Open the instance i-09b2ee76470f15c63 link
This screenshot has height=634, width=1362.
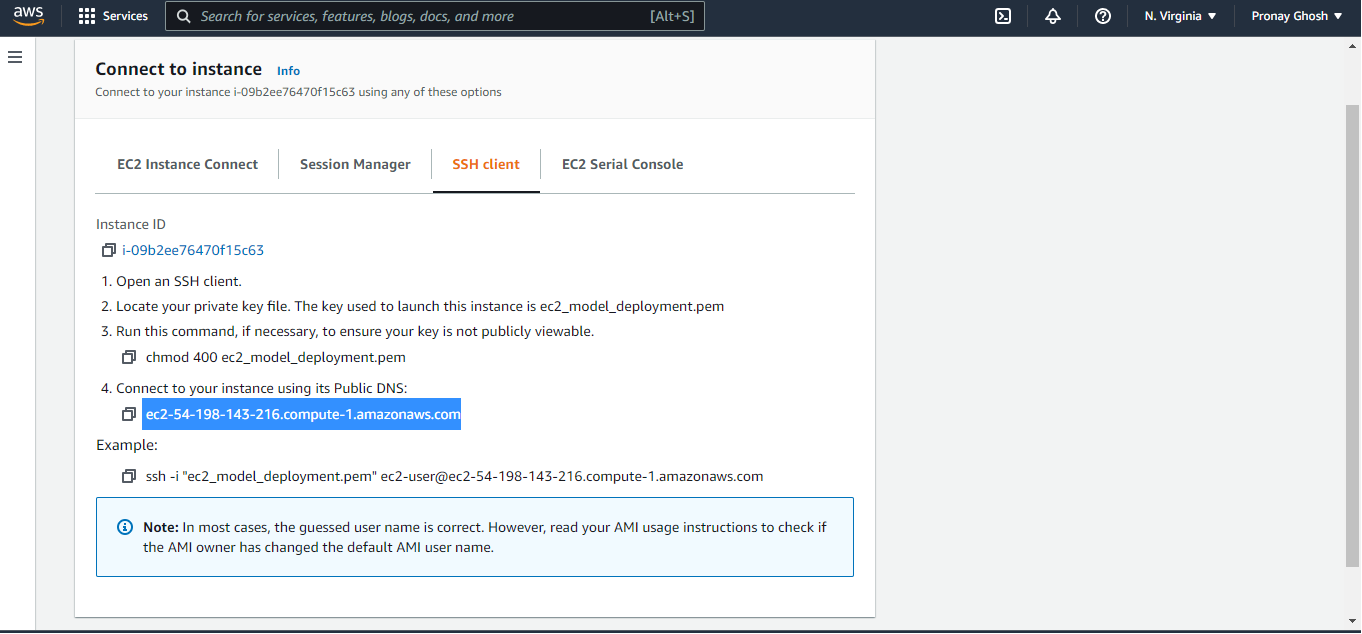click(193, 249)
